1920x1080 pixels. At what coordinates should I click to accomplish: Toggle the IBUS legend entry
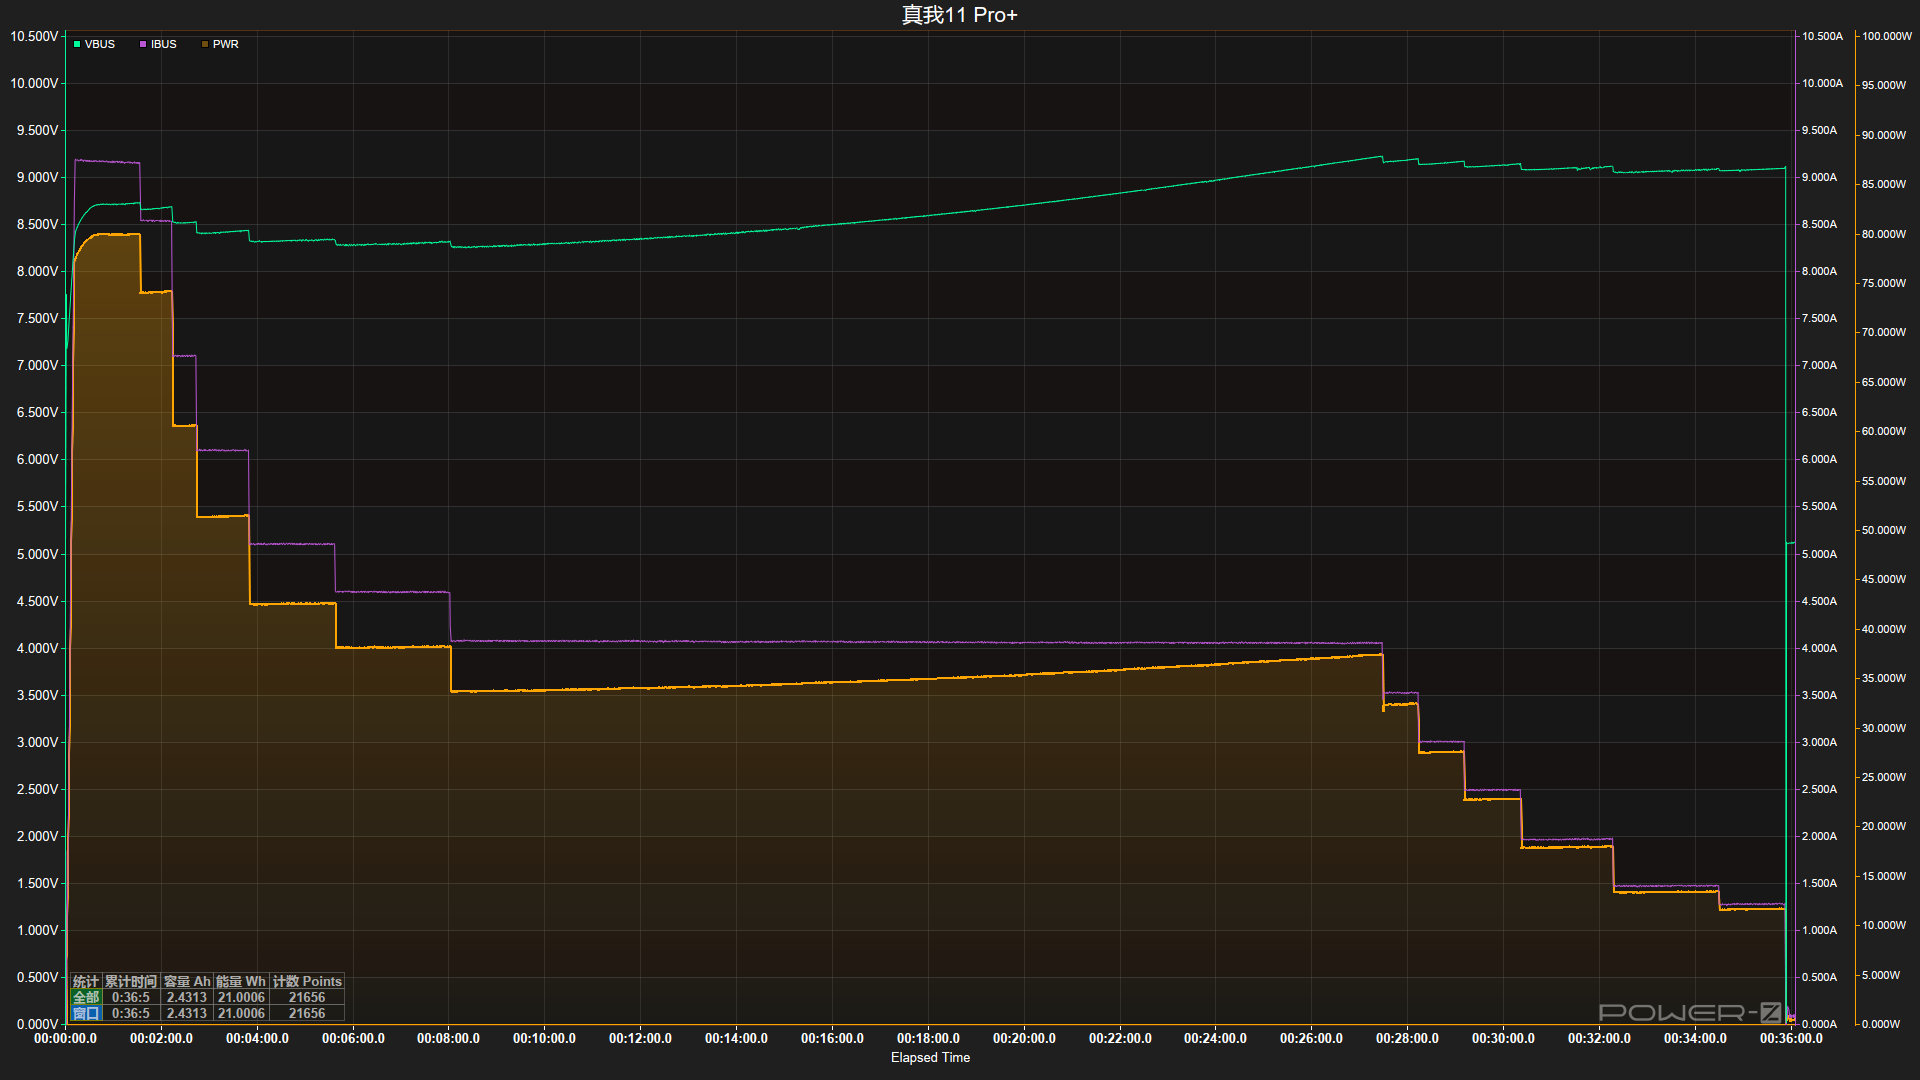tap(163, 44)
